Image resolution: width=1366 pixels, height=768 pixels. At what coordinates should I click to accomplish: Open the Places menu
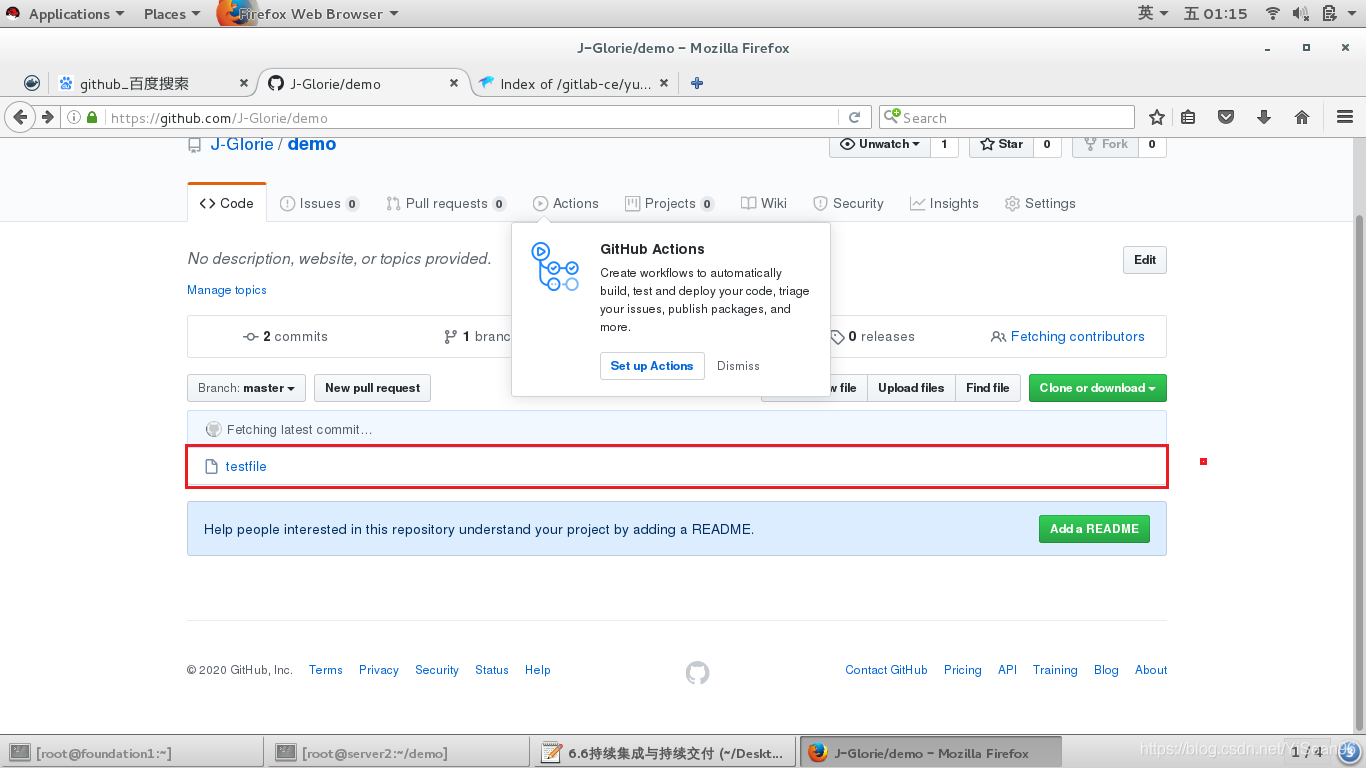click(x=171, y=14)
